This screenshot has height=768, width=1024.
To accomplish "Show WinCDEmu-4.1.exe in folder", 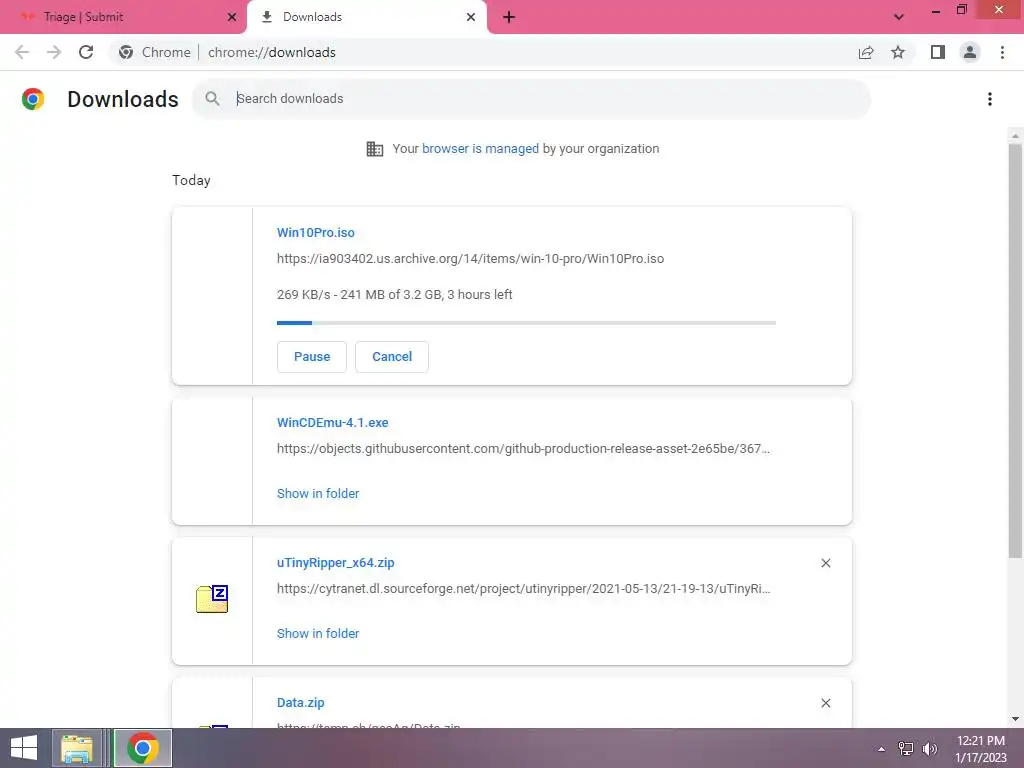I will pos(318,494).
